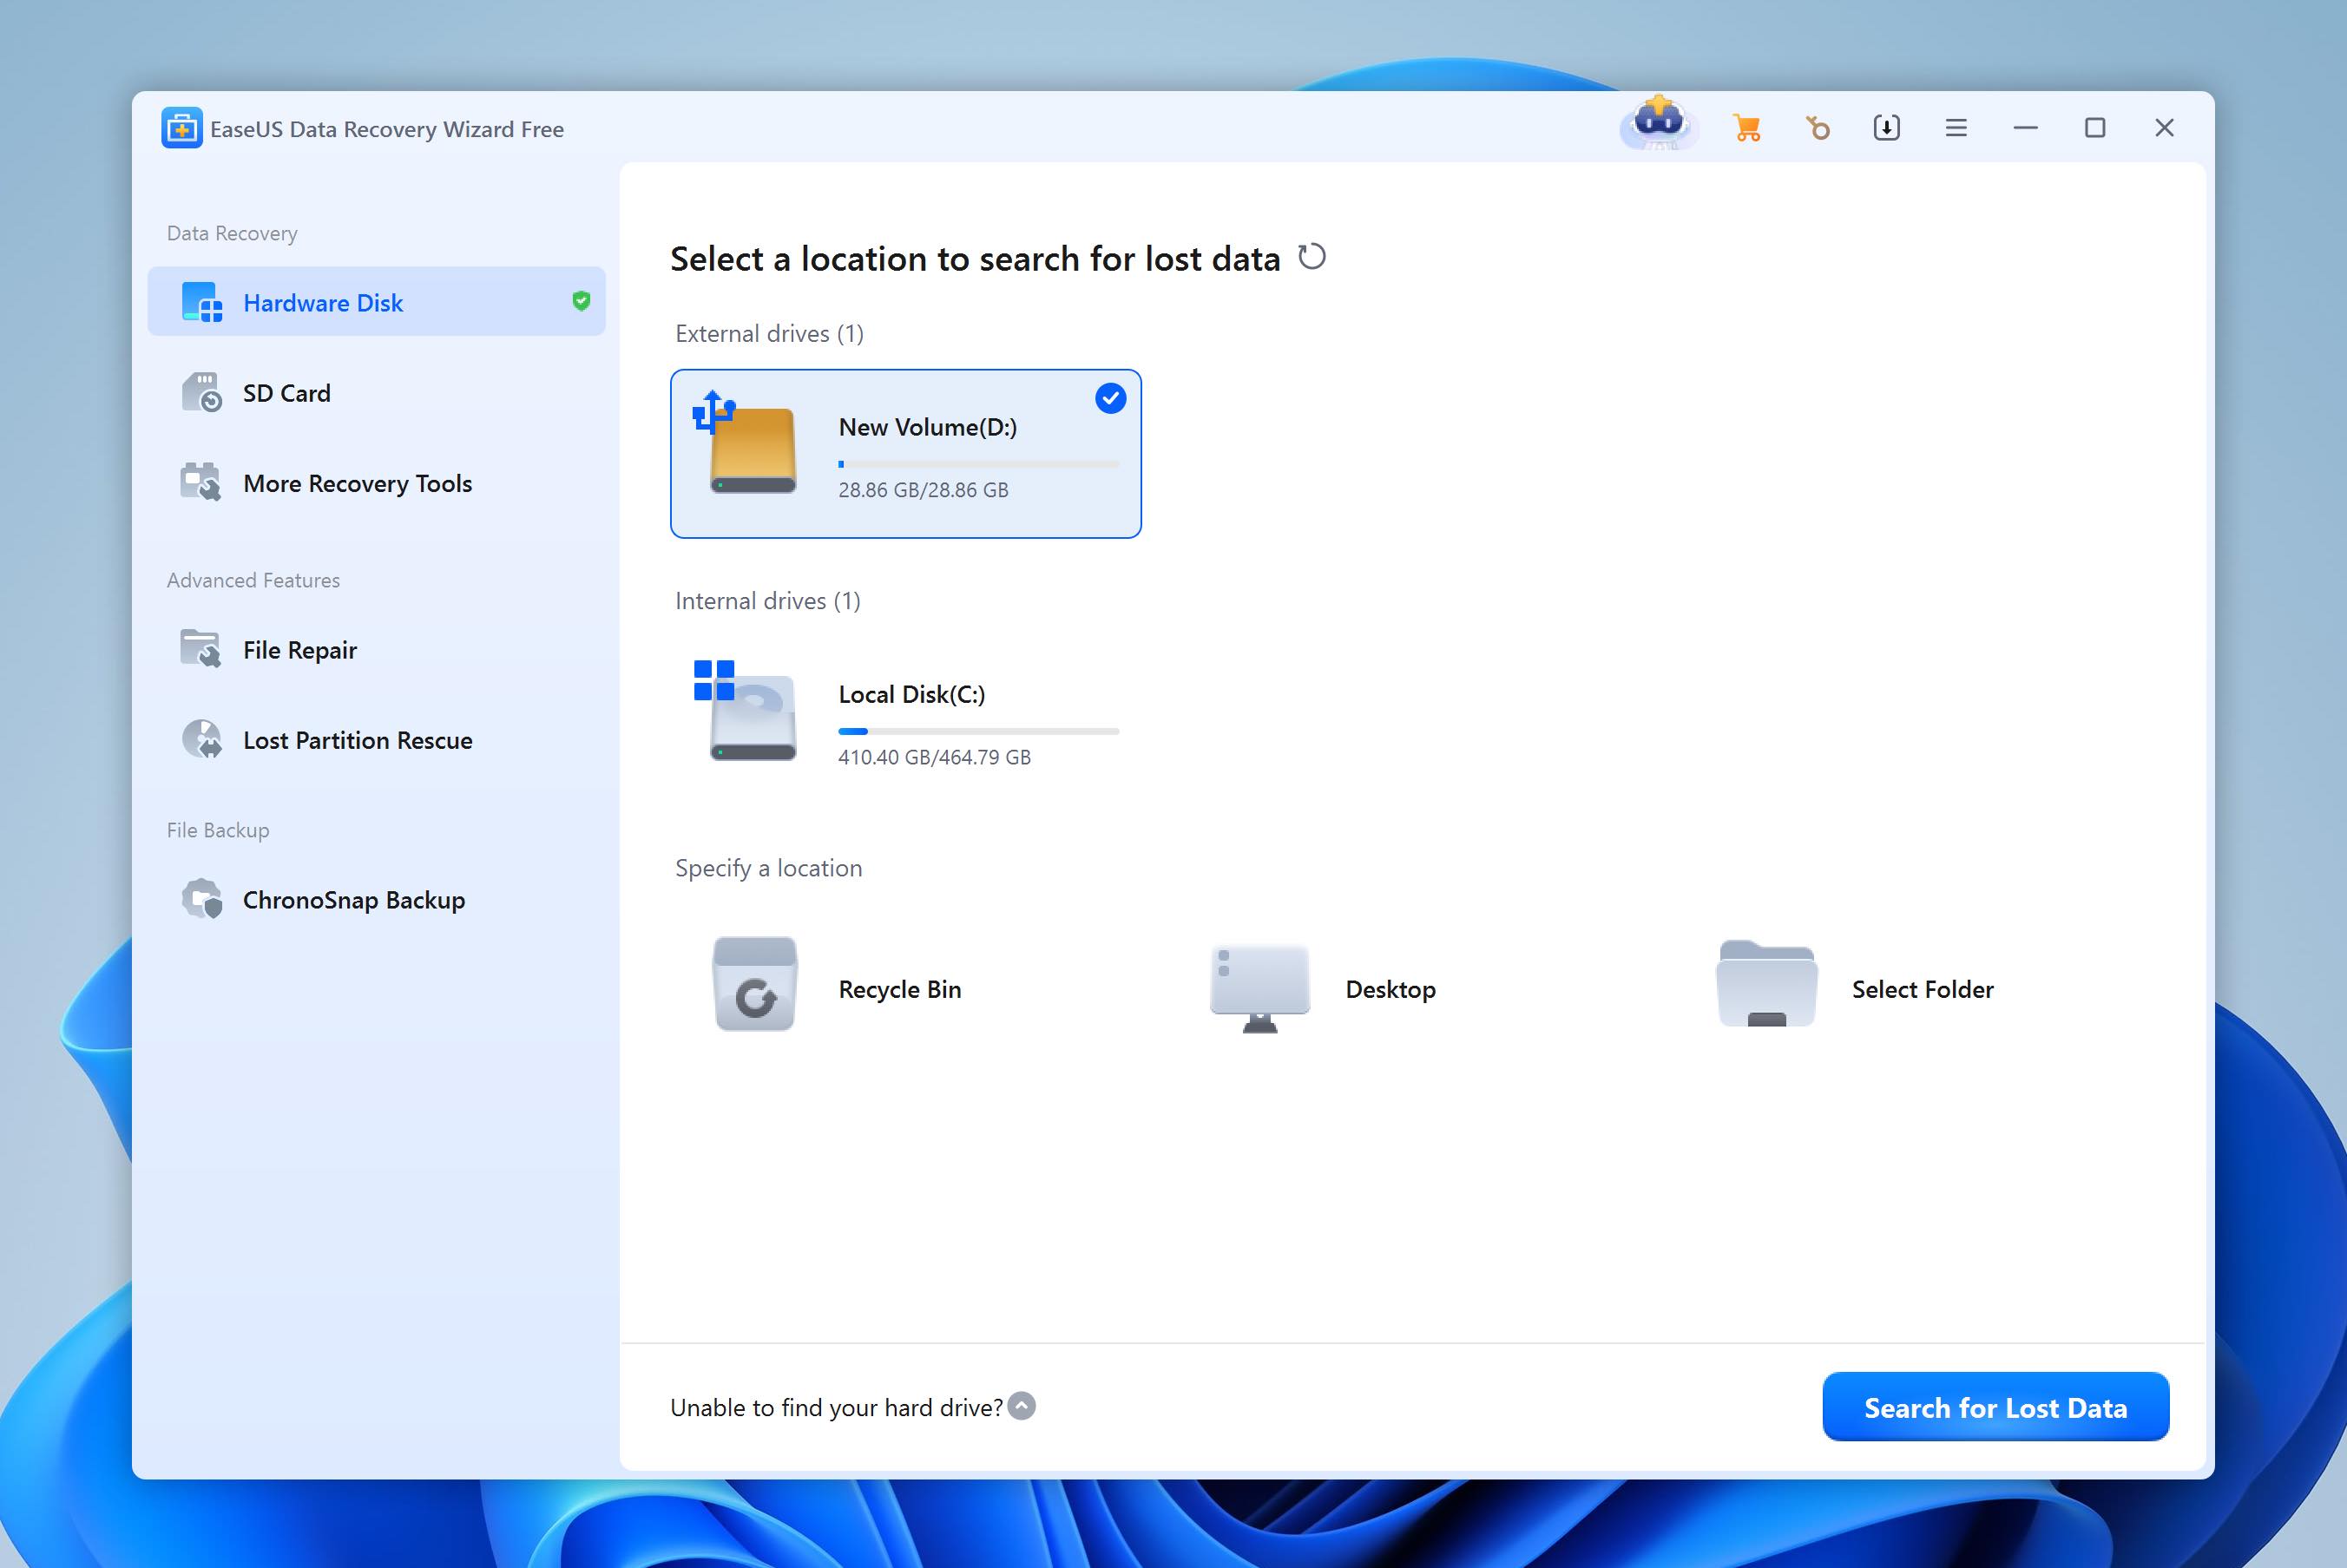Click the File Repair sidebar icon
Image resolution: width=2347 pixels, height=1568 pixels.
click(201, 649)
